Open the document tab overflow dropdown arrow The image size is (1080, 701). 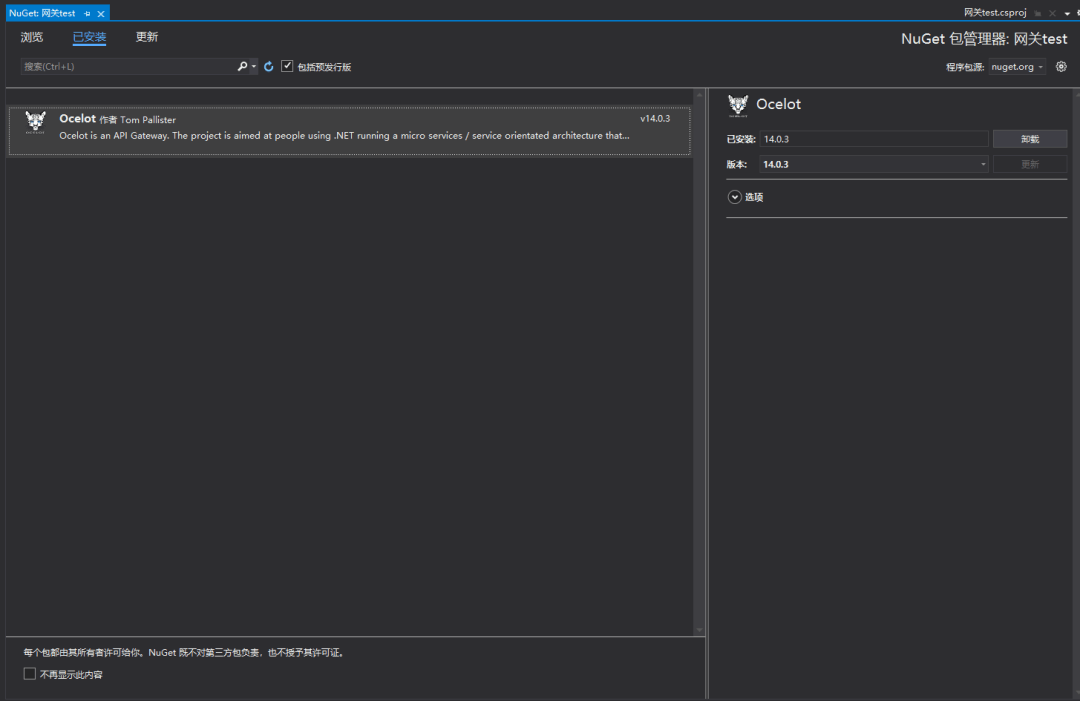pyautogui.click(x=1067, y=14)
